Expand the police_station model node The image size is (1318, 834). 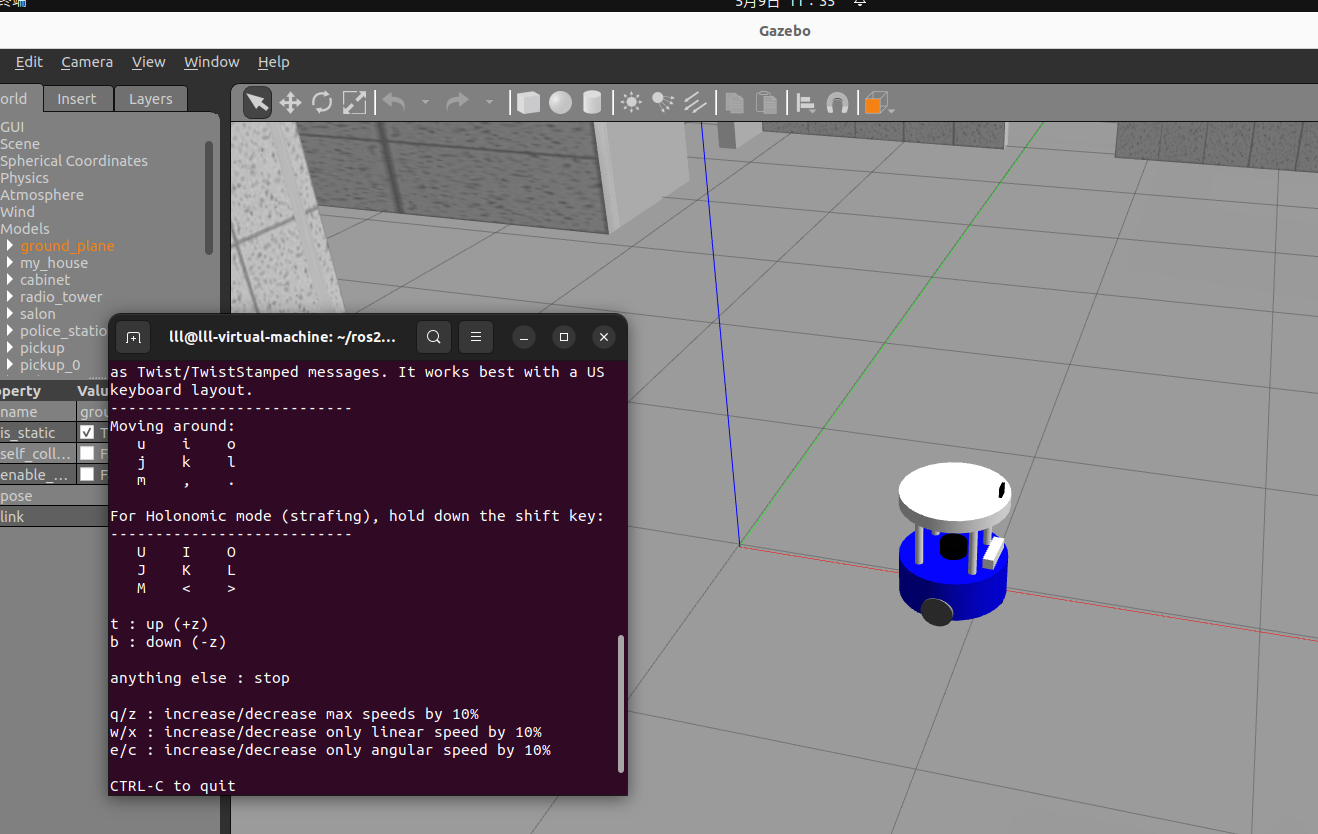click(x=10, y=331)
